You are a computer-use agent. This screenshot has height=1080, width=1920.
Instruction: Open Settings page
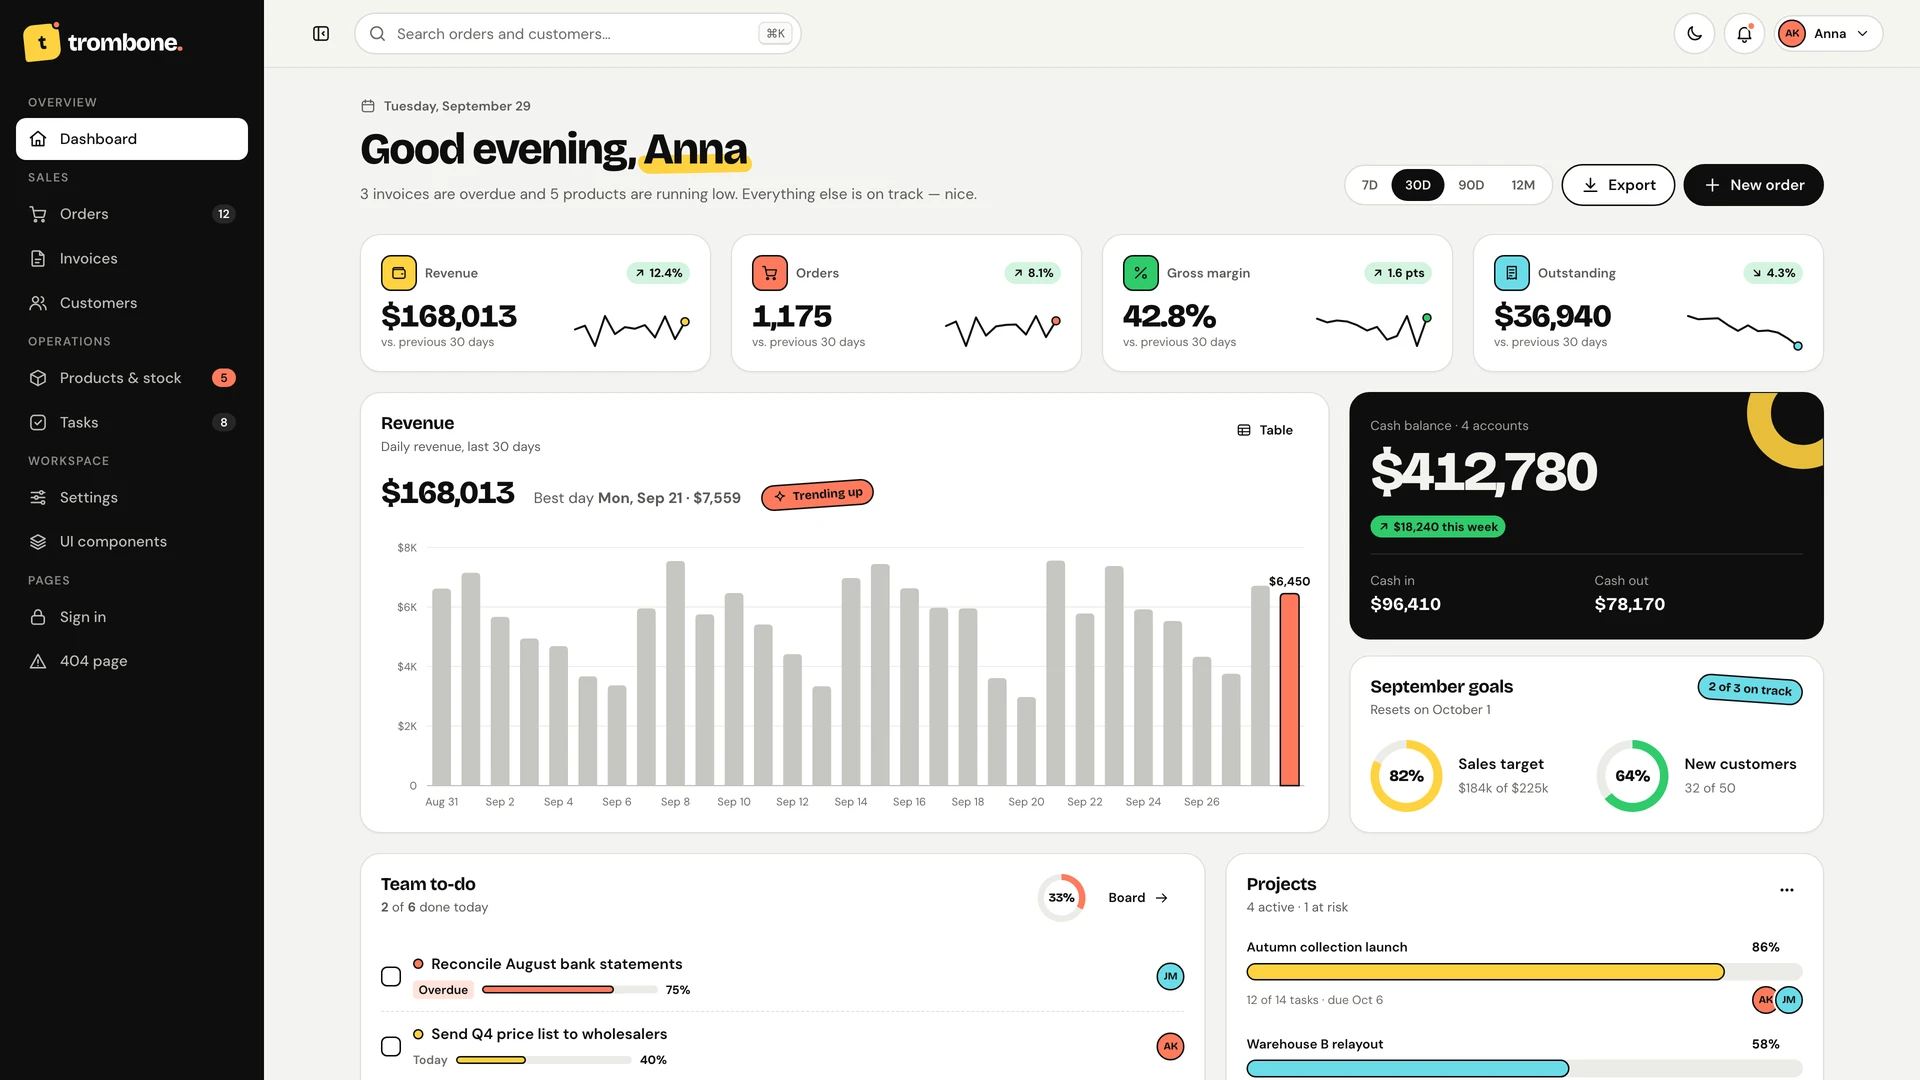pyautogui.click(x=132, y=497)
